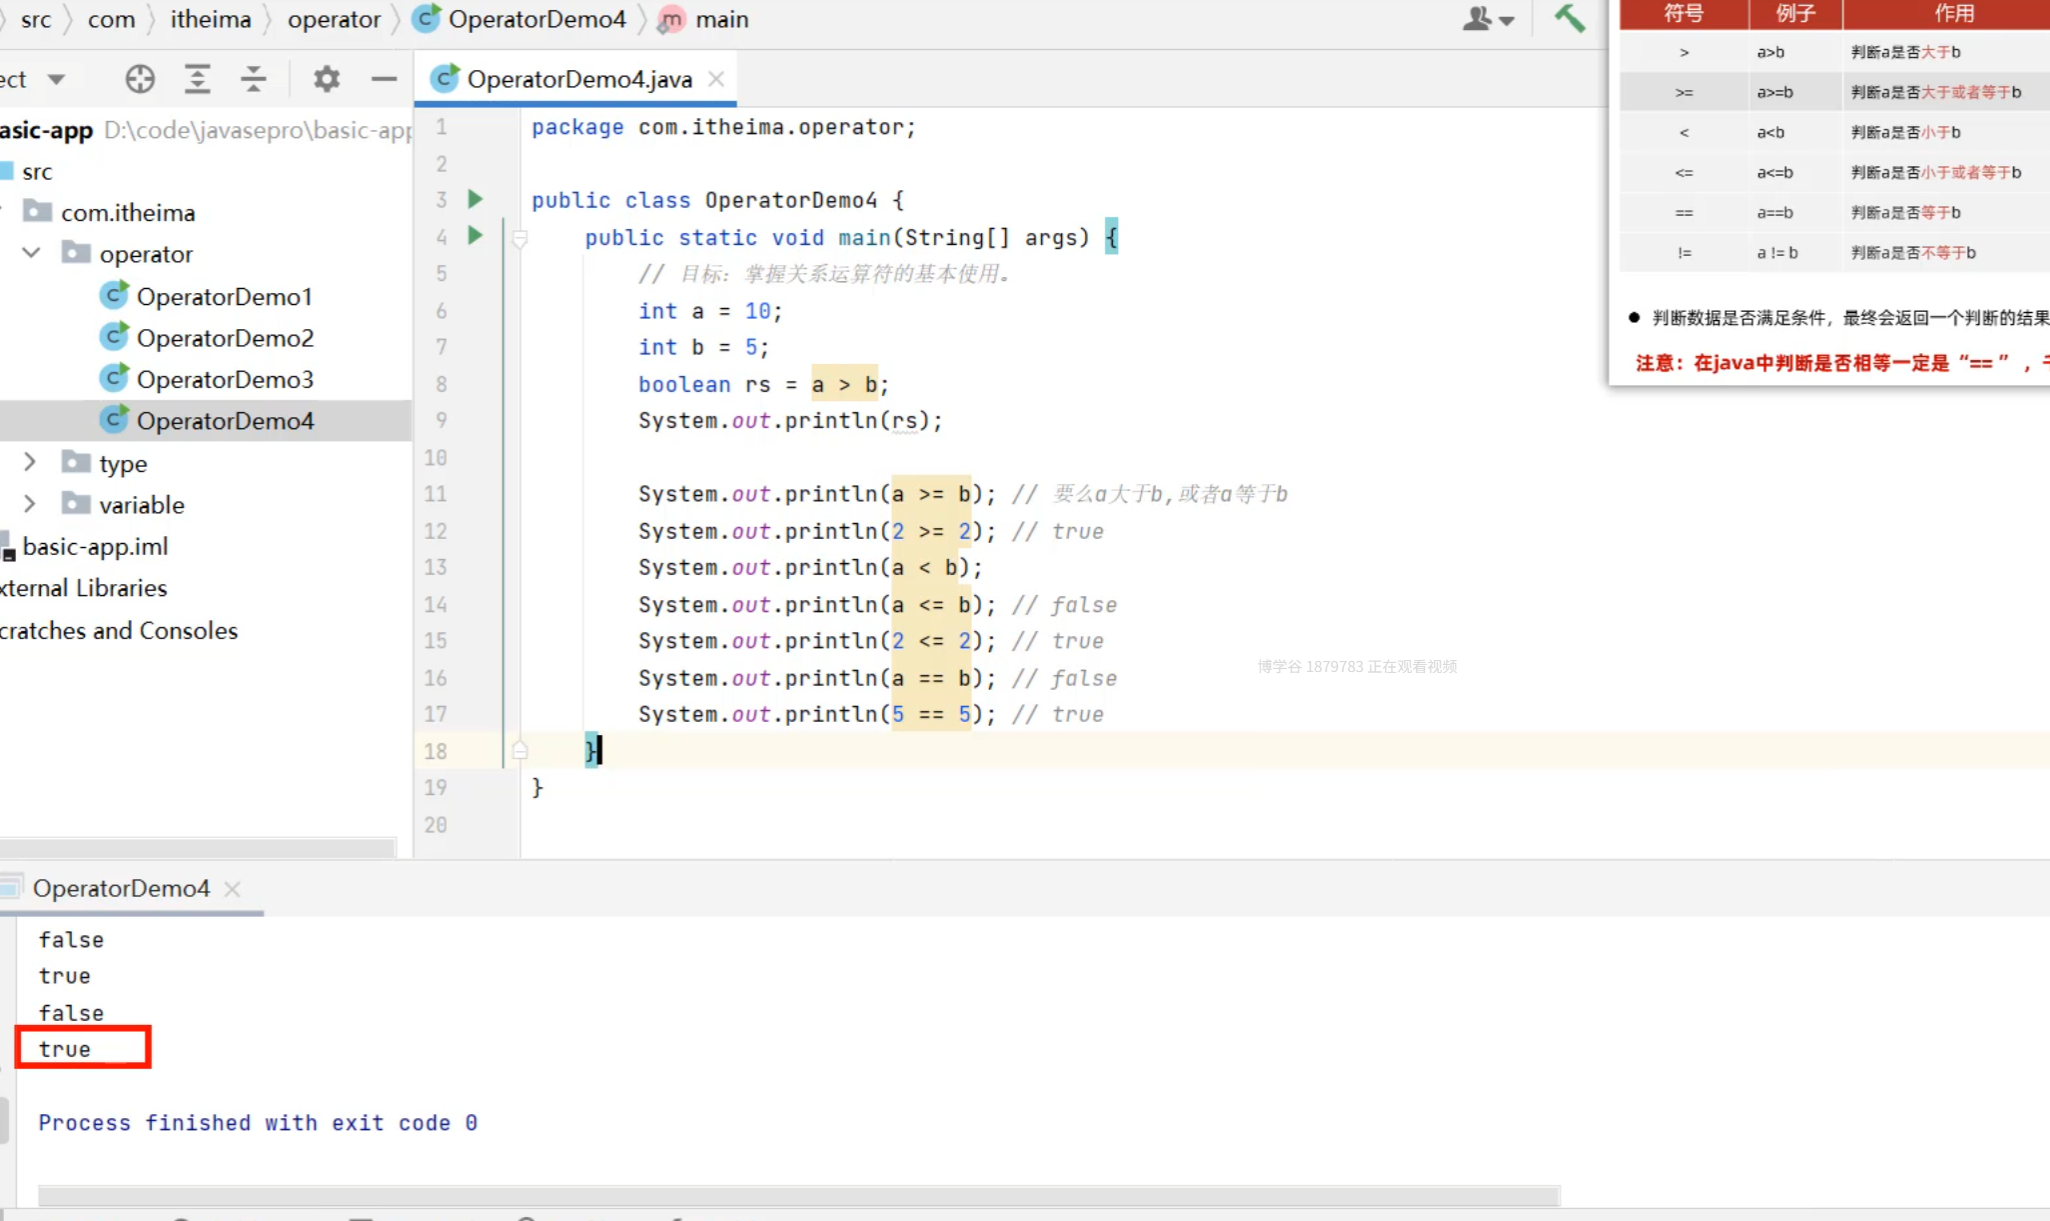The height and width of the screenshot is (1221, 2050).
Task: Select the OperatorDemo4 run console tab
Action: point(121,888)
